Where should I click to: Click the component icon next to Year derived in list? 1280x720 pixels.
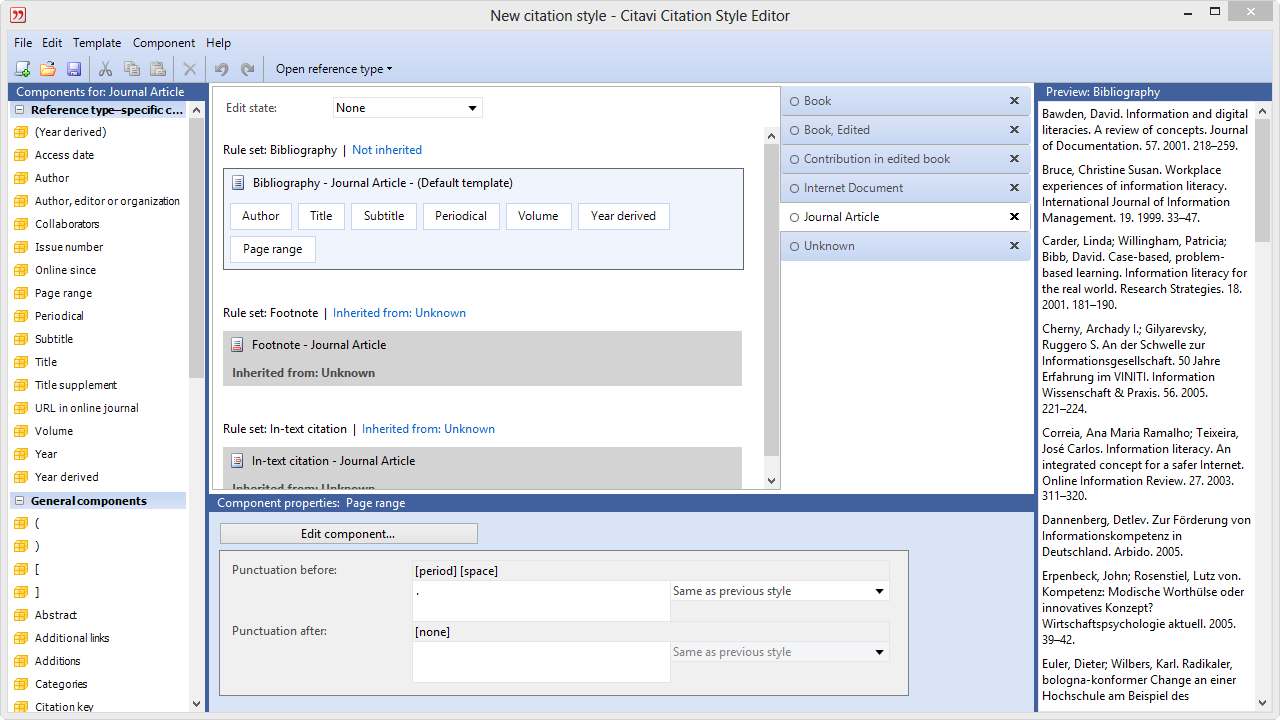click(x=20, y=477)
